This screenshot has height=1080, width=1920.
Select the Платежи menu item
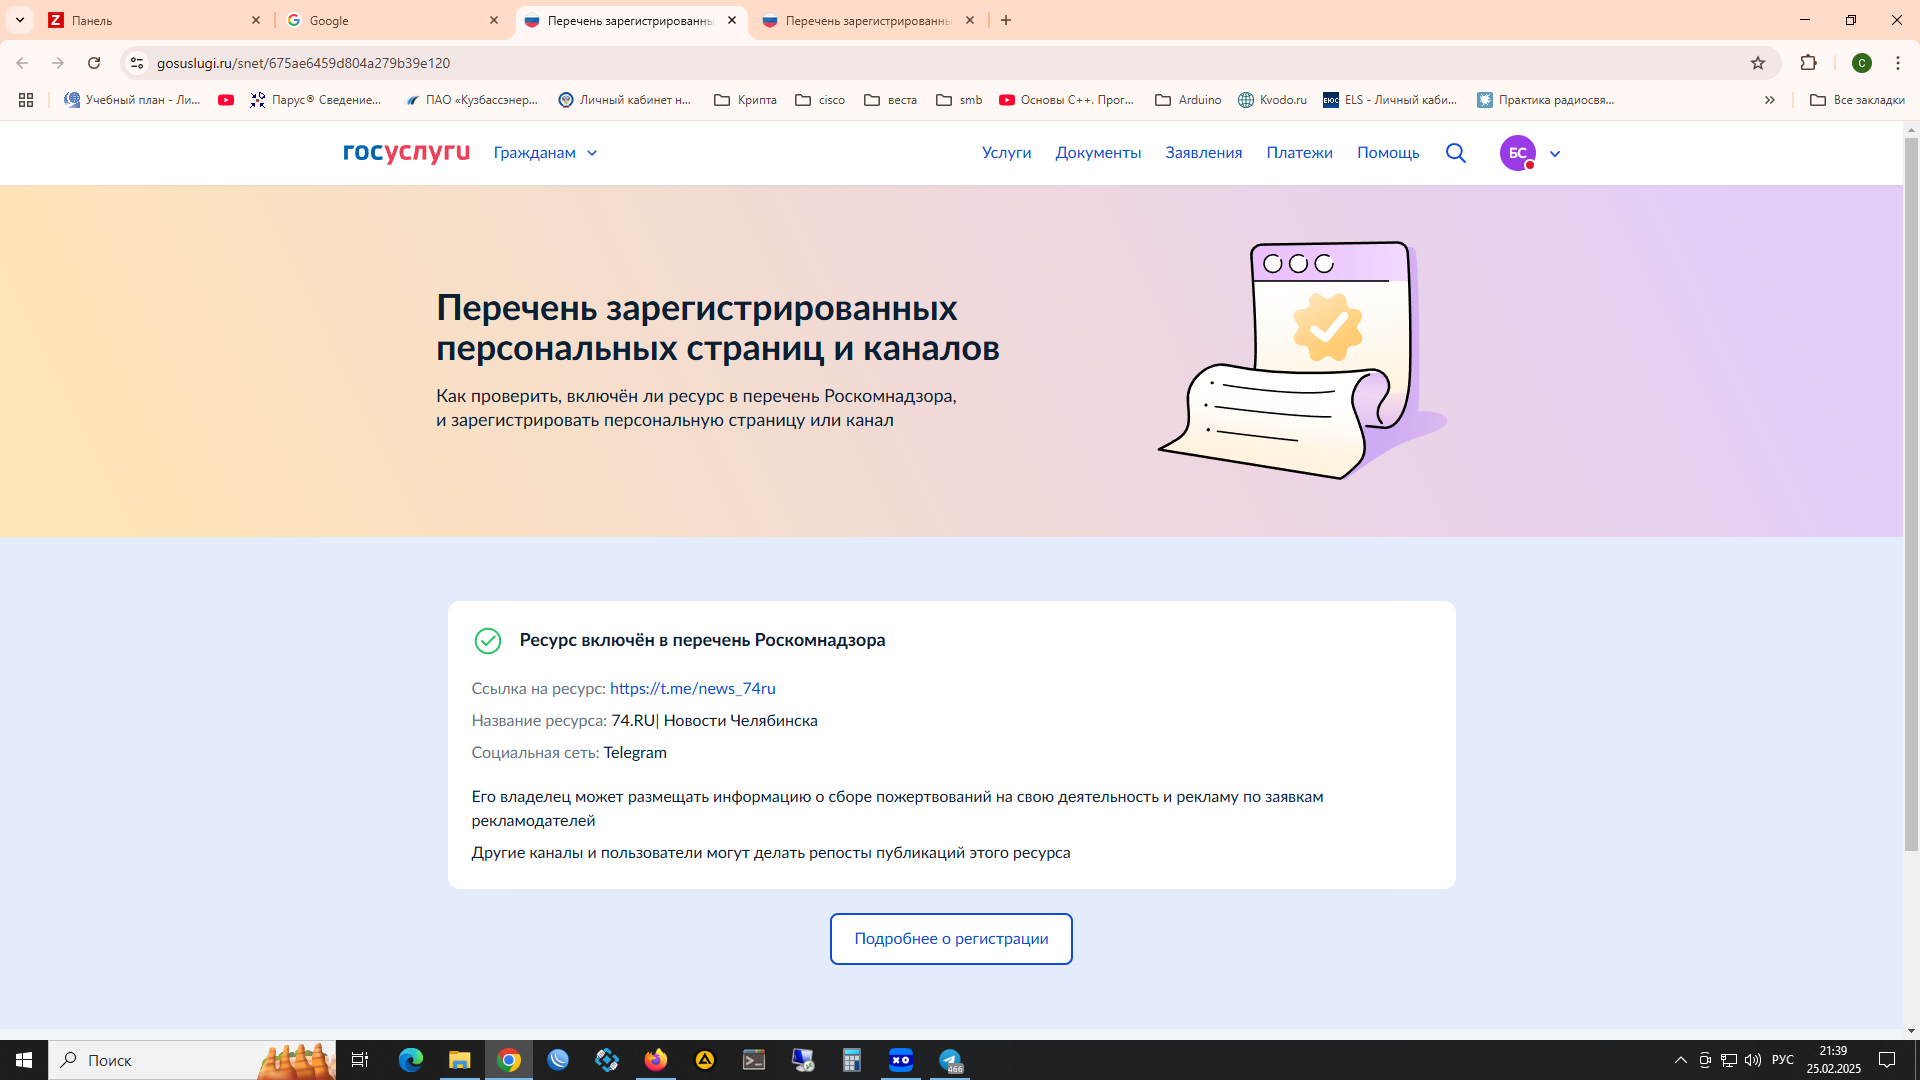point(1298,152)
